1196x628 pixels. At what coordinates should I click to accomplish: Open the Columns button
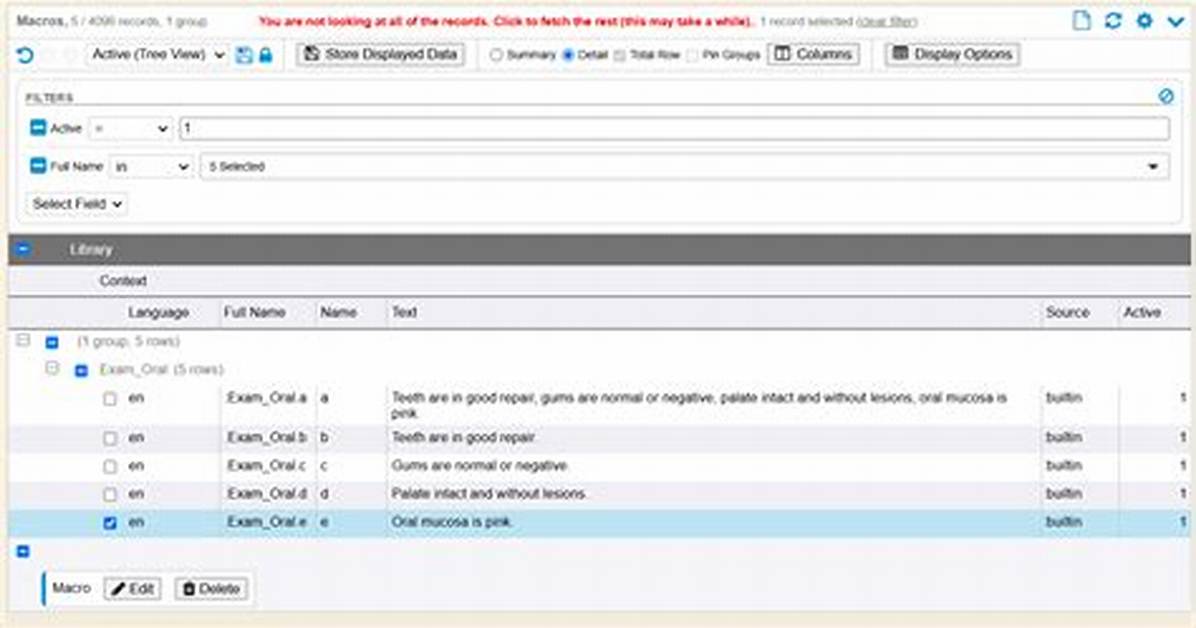tap(813, 54)
